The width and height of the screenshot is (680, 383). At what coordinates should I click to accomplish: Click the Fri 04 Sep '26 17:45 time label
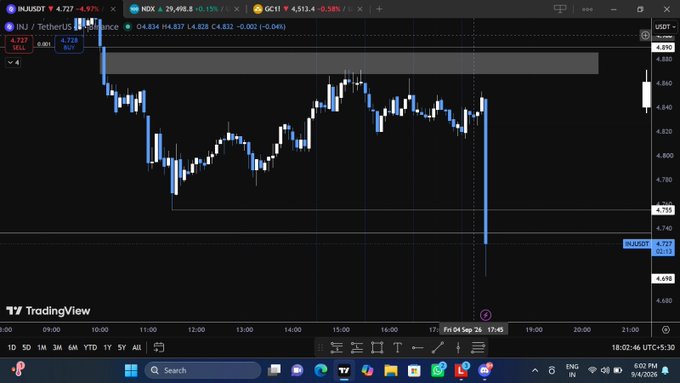click(474, 330)
